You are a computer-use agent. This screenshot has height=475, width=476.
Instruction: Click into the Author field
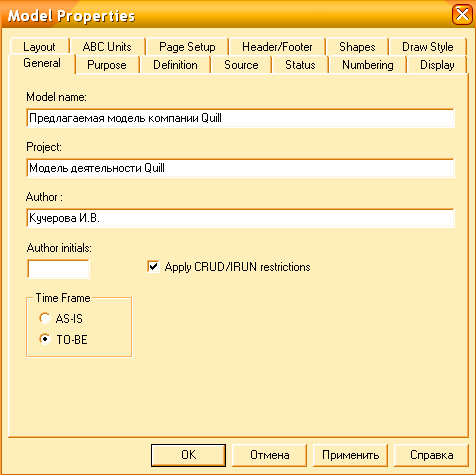(240, 218)
